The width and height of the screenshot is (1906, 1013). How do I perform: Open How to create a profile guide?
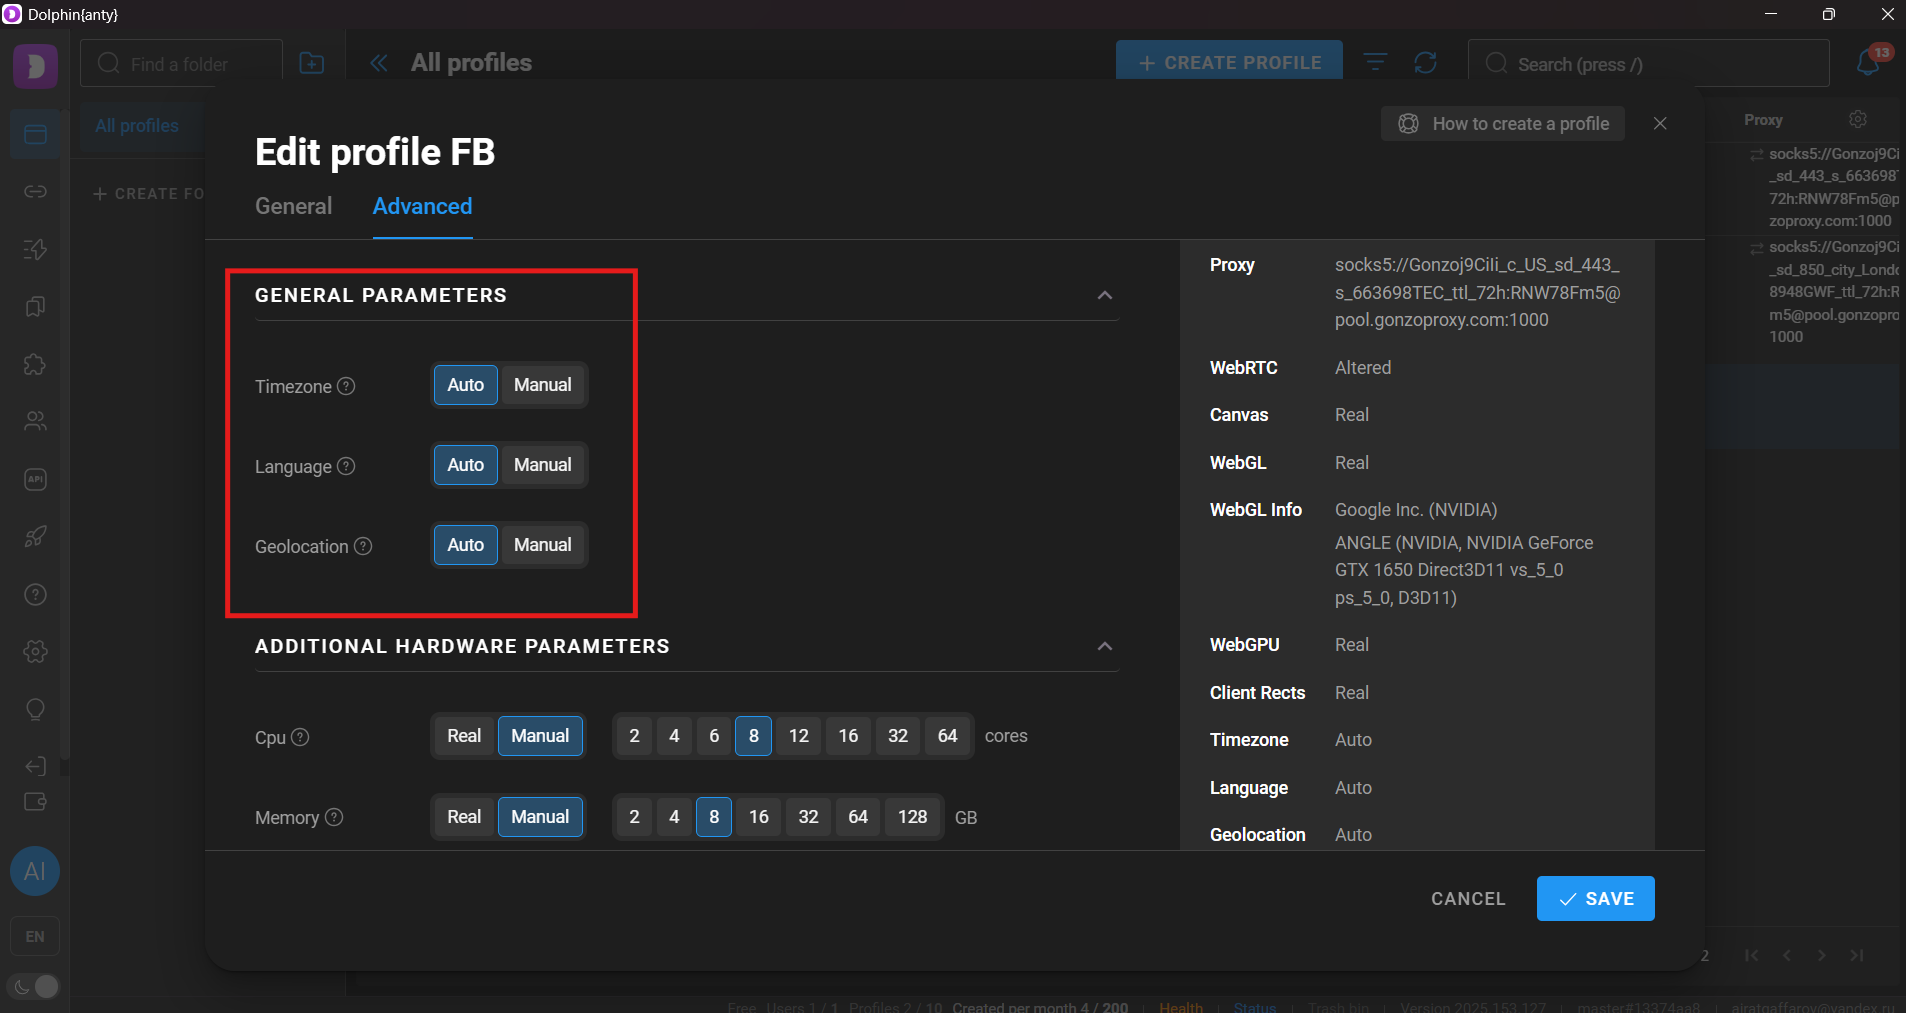pos(1502,123)
